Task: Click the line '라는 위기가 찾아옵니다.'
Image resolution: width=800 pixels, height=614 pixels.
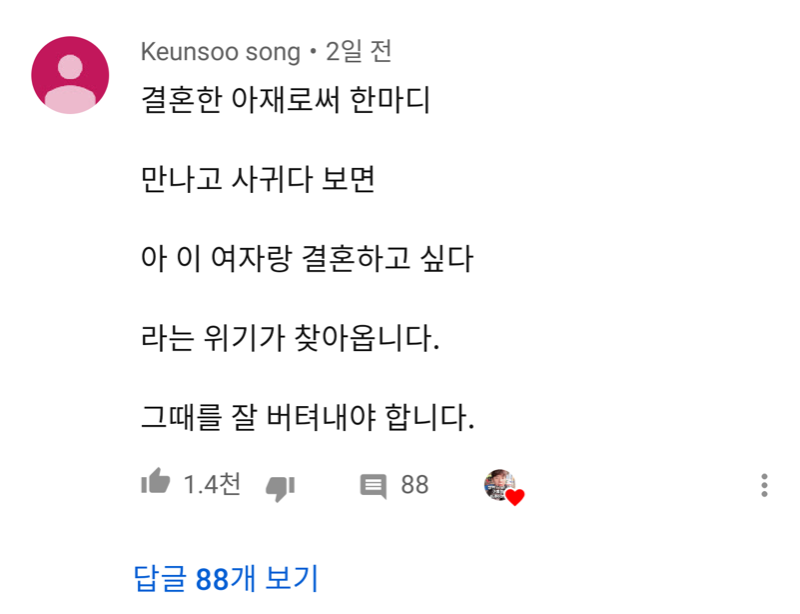Action: [x=290, y=339]
